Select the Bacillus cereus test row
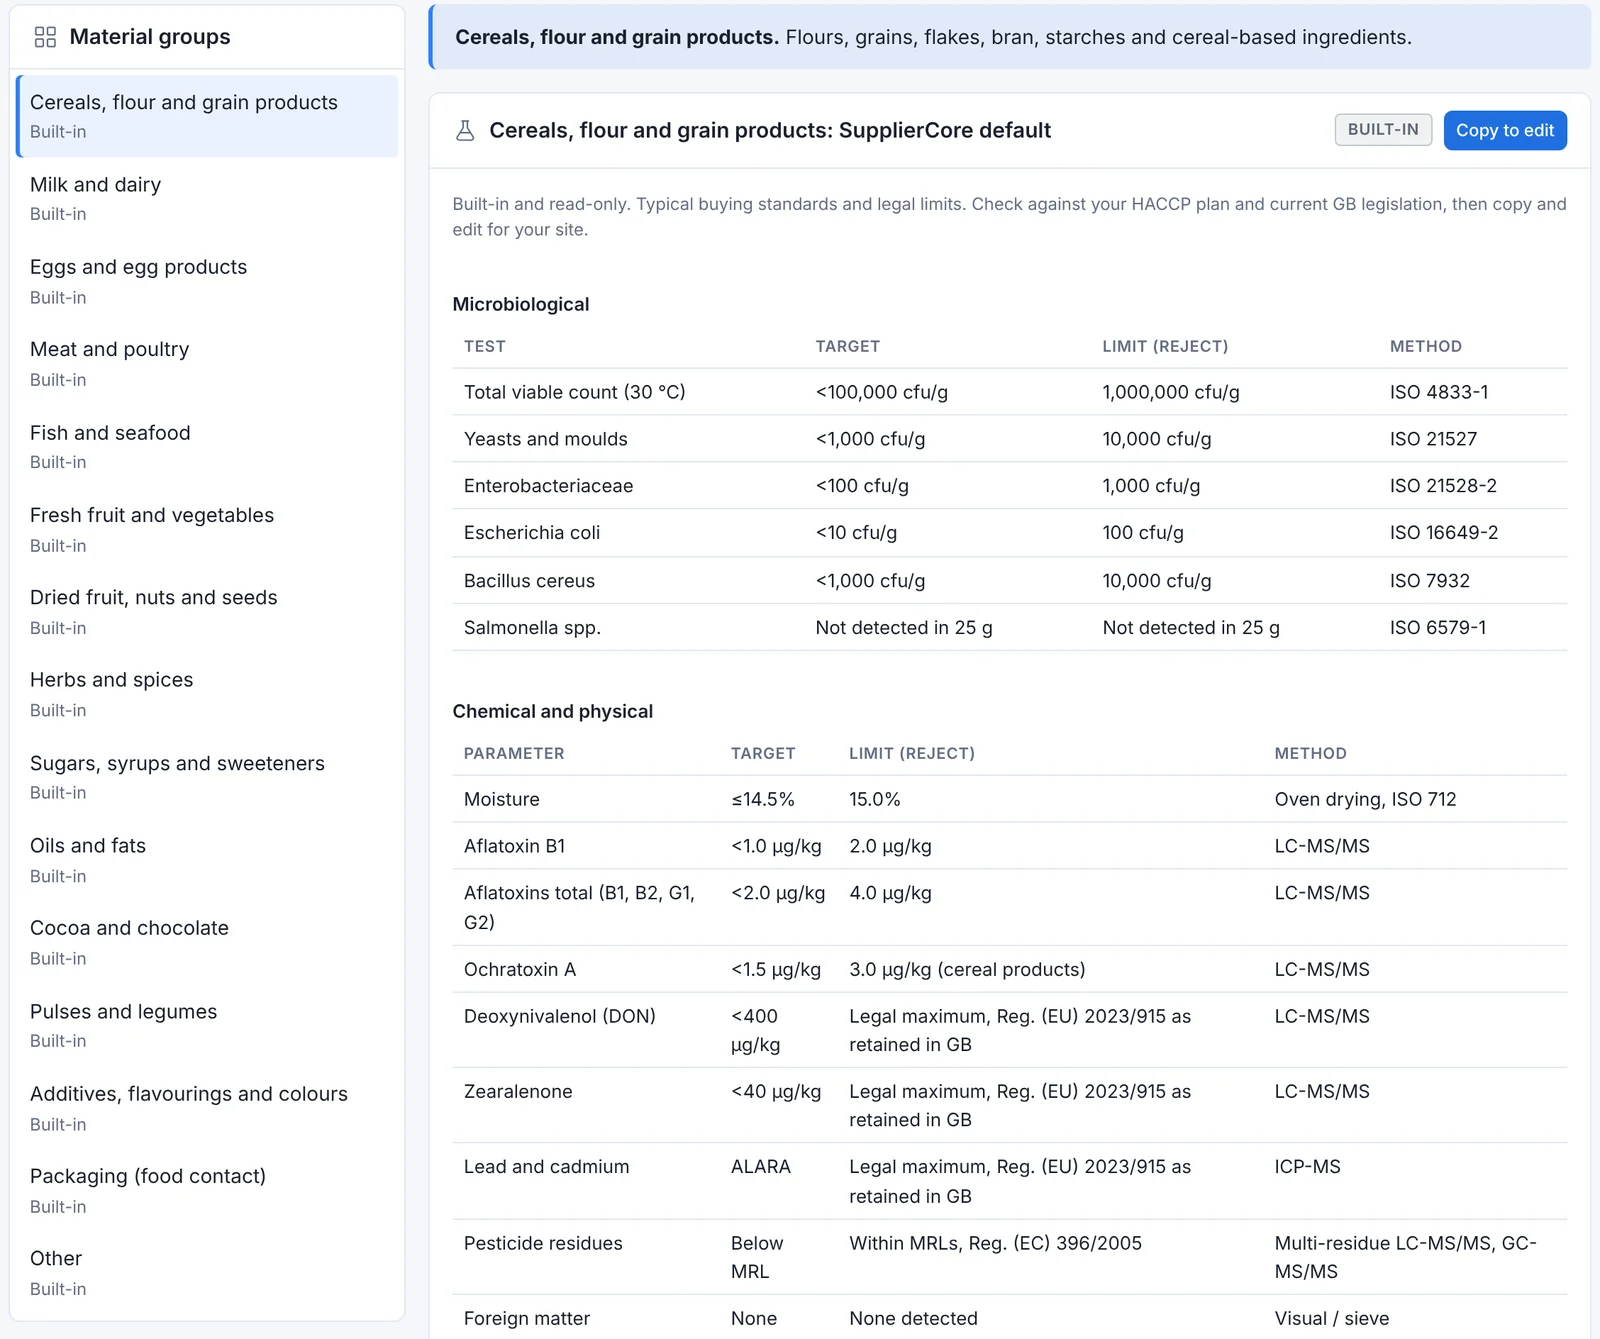 [1009, 581]
